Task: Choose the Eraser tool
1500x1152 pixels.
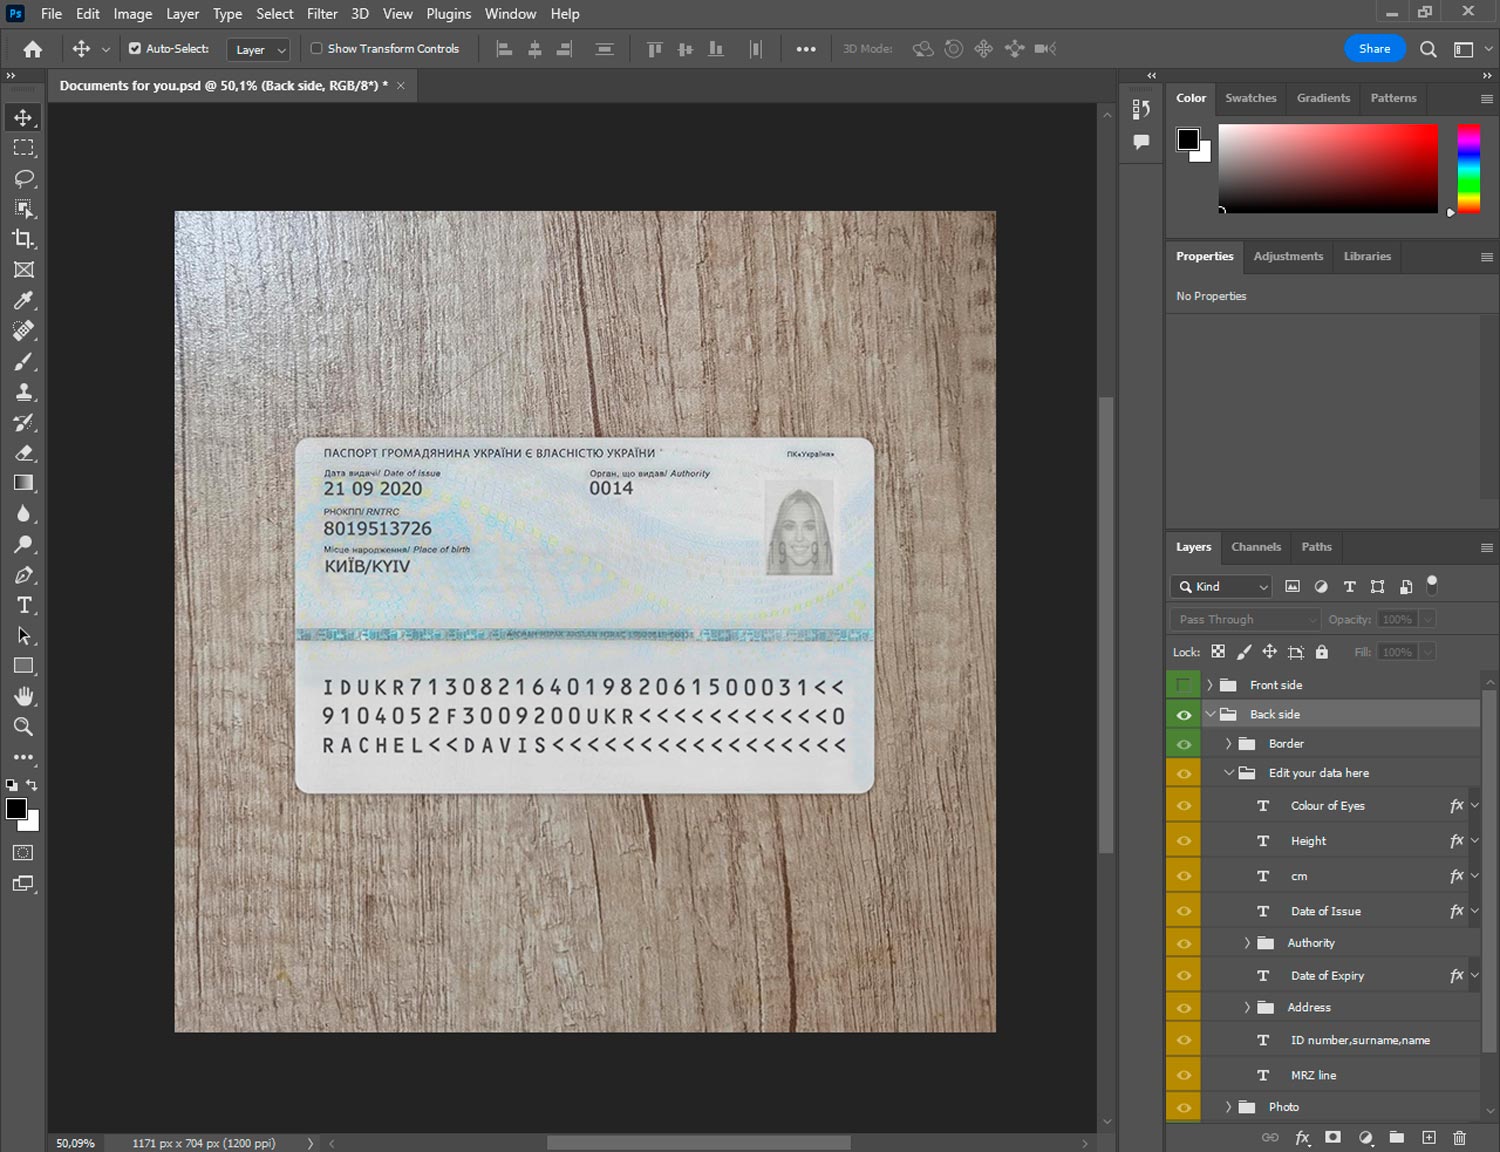Action: click(x=23, y=453)
